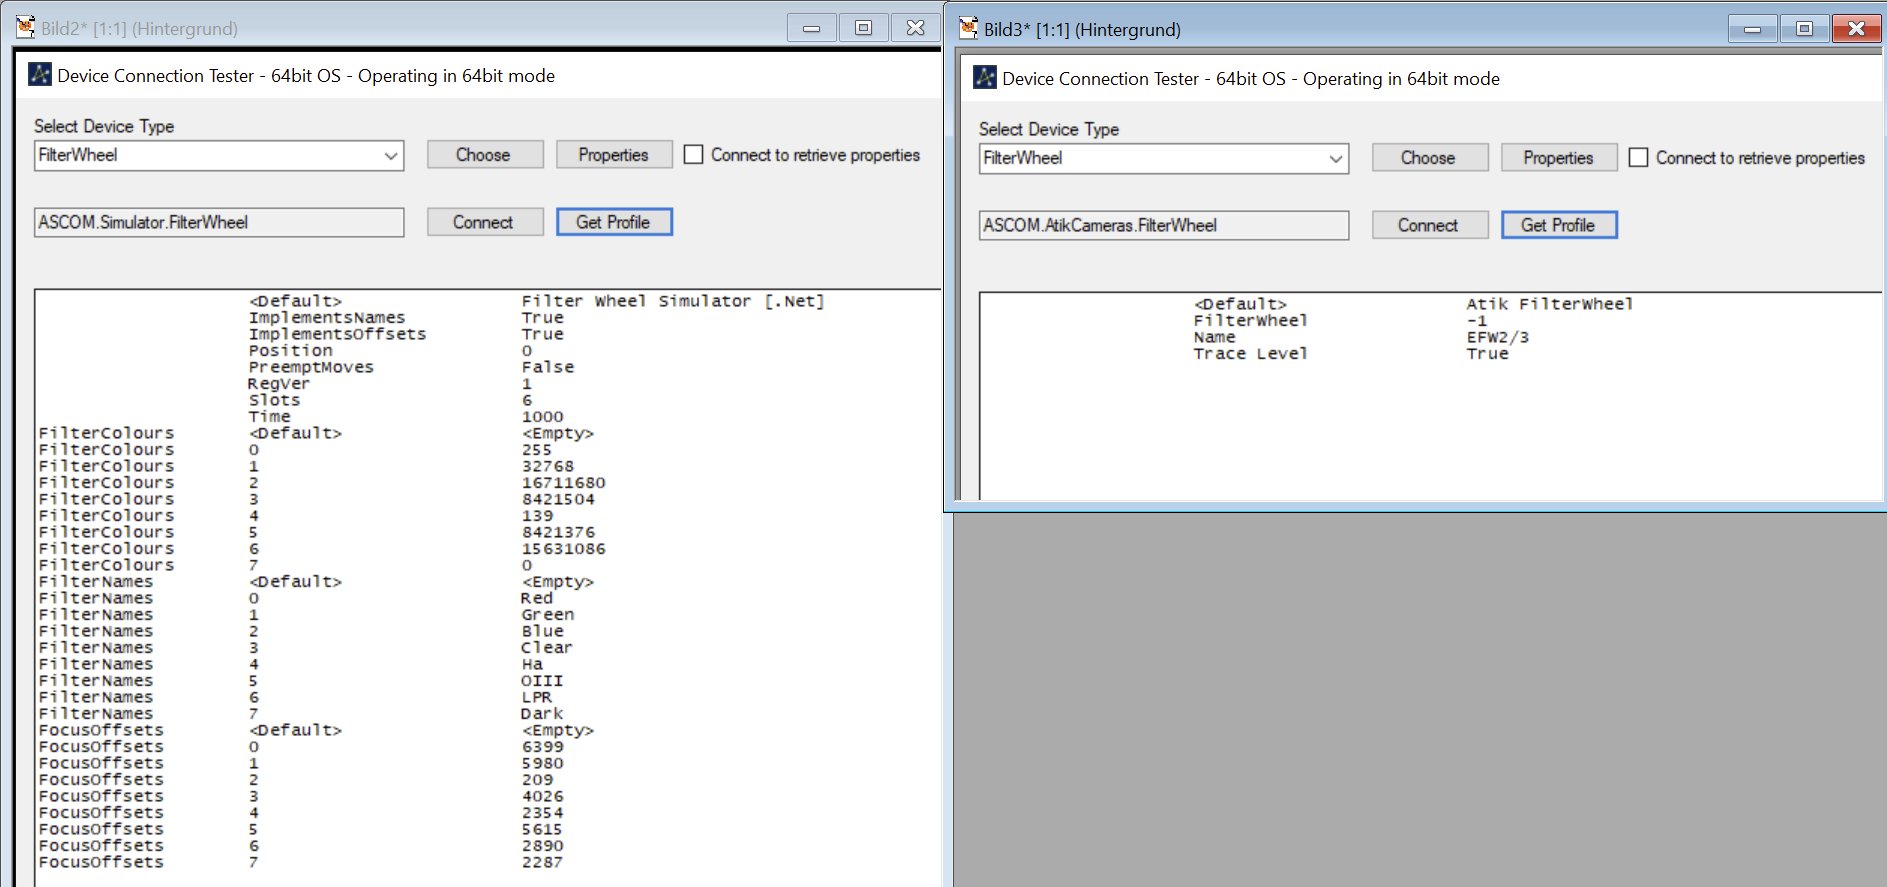Open Properties for the ASCOM Simulator FilterWheel
This screenshot has height=887, width=1887.
[613, 155]
